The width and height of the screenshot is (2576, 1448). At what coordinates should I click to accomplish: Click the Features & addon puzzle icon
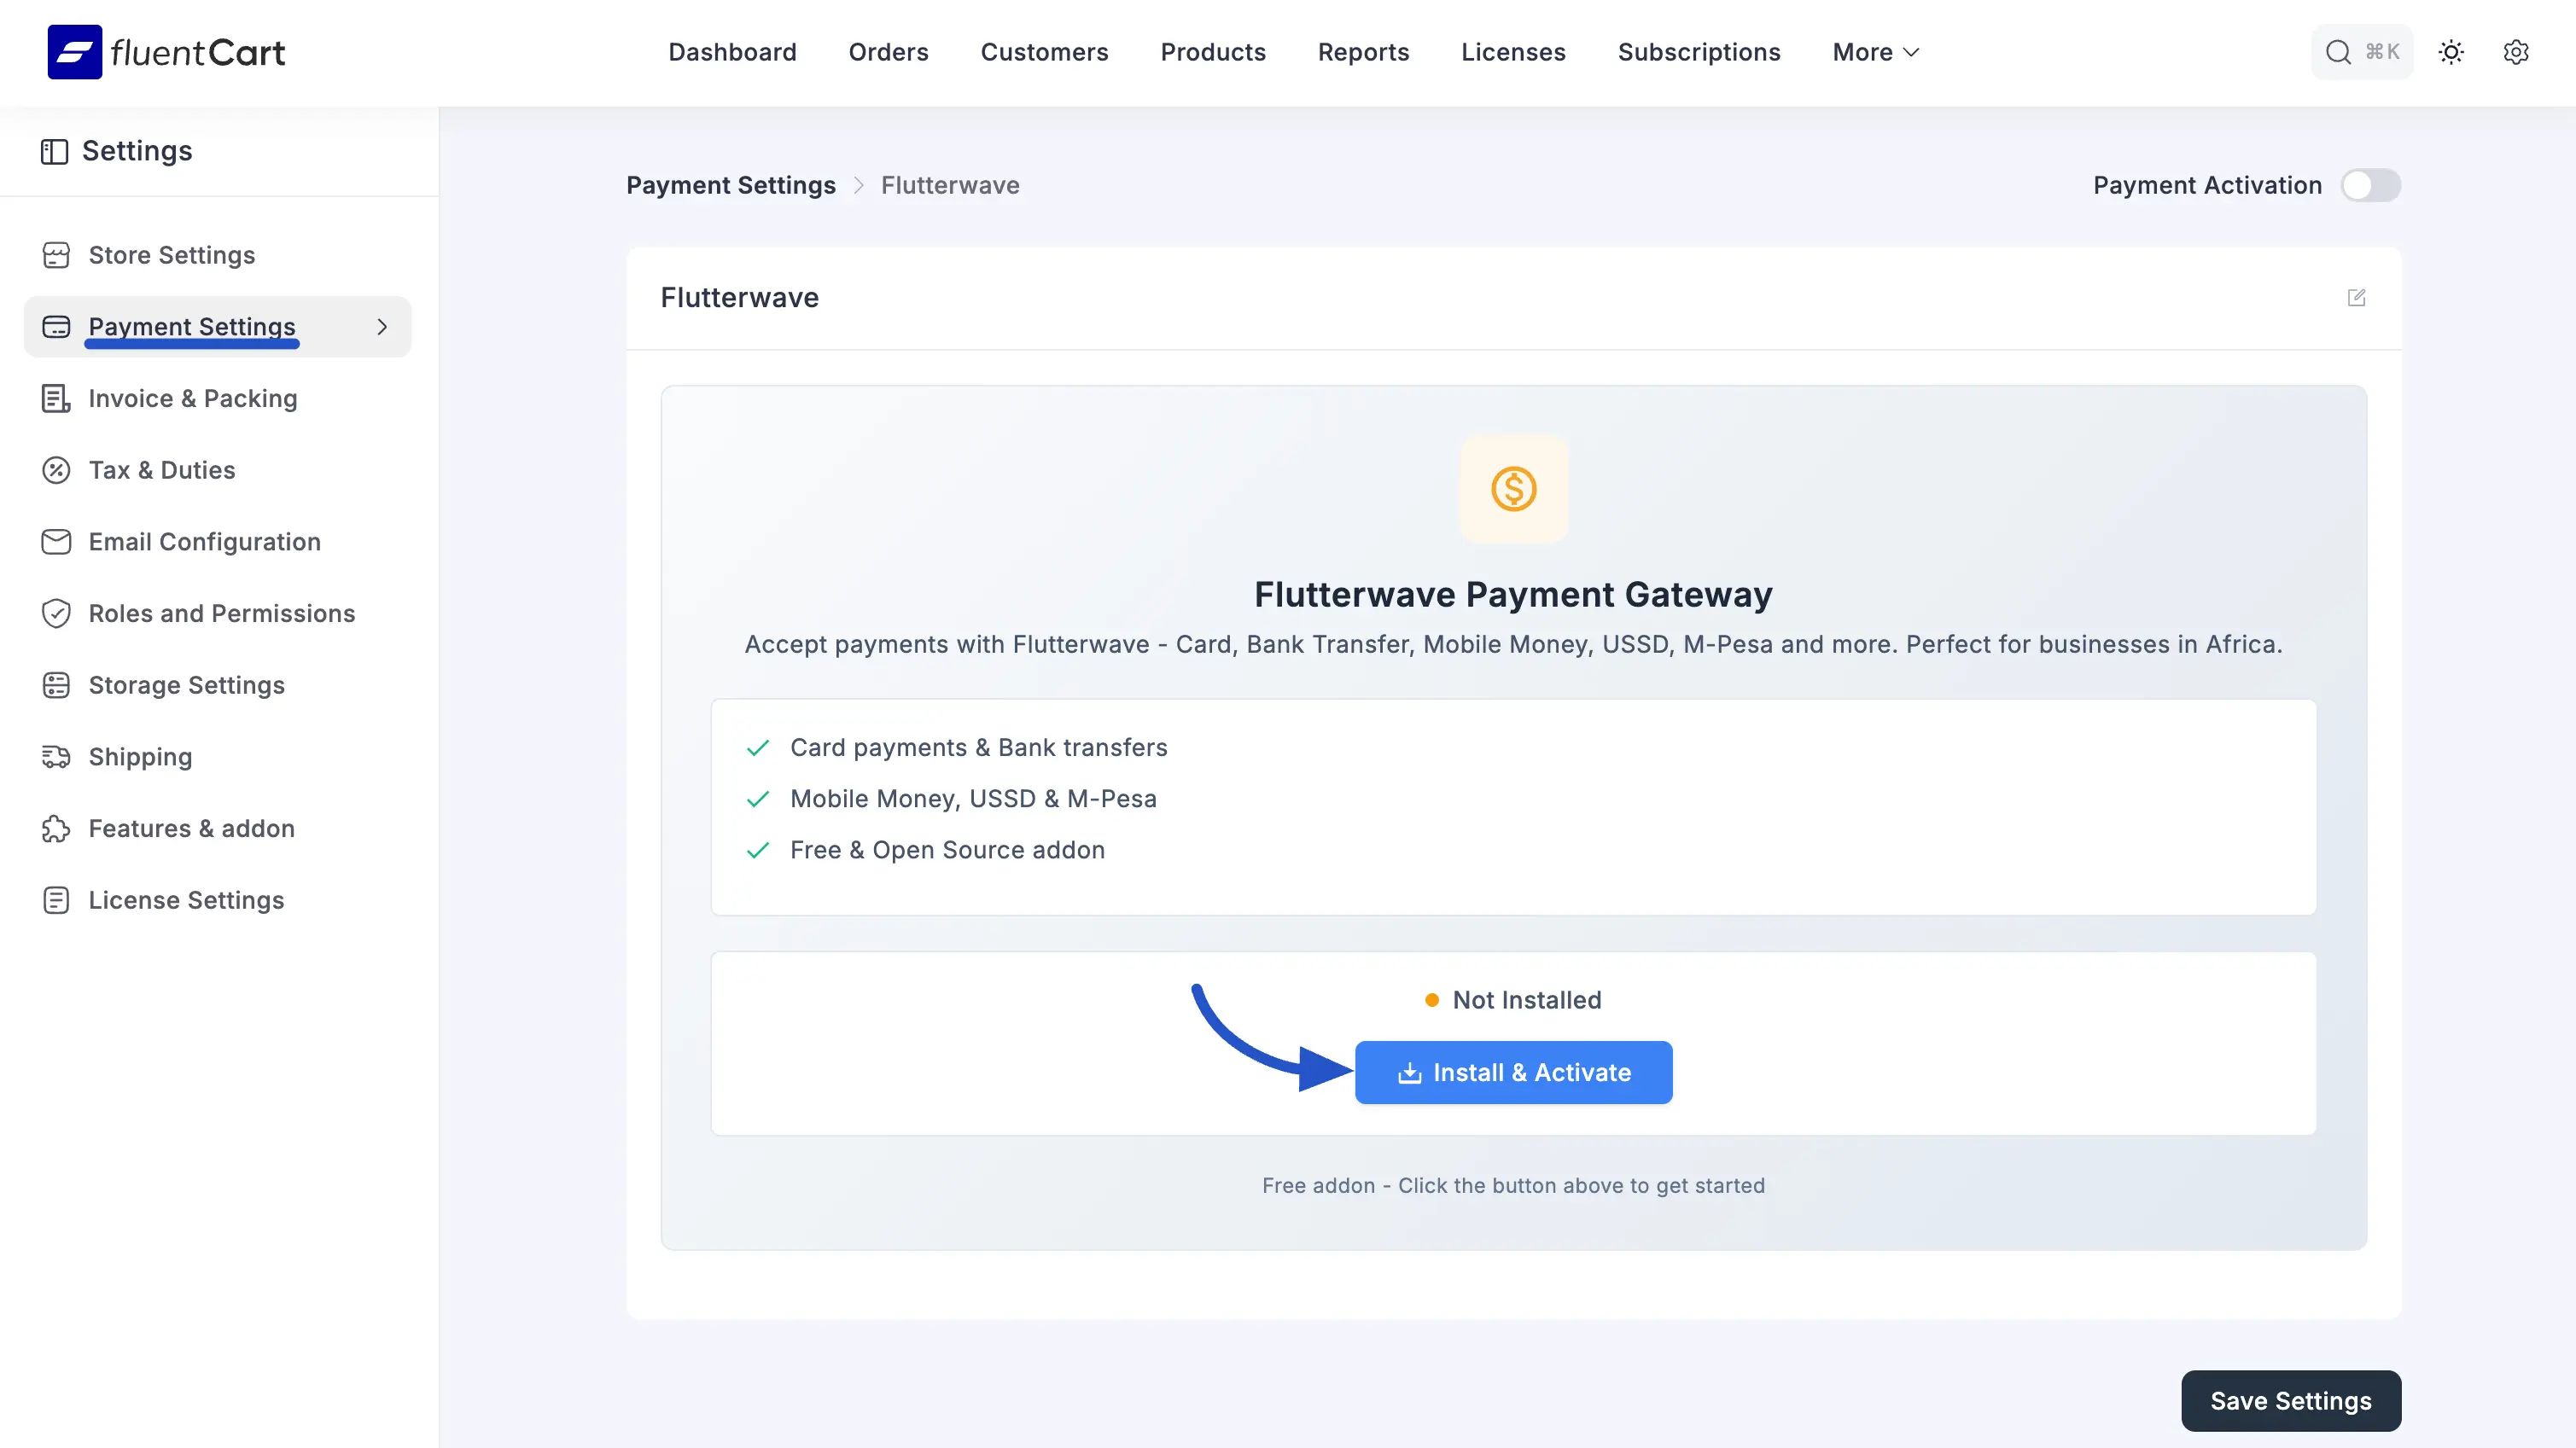click(x=56, y=829)
